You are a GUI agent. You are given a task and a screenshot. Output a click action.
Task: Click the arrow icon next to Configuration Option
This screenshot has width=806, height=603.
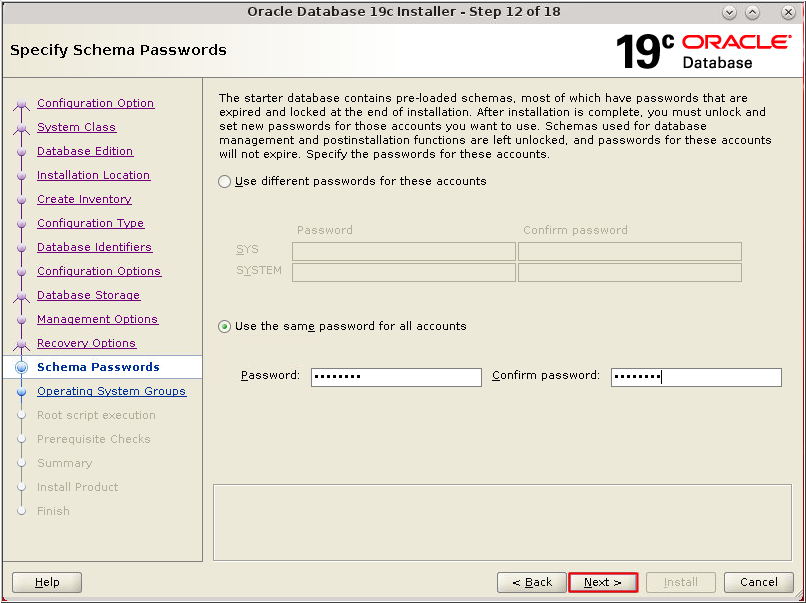(22, 103)
